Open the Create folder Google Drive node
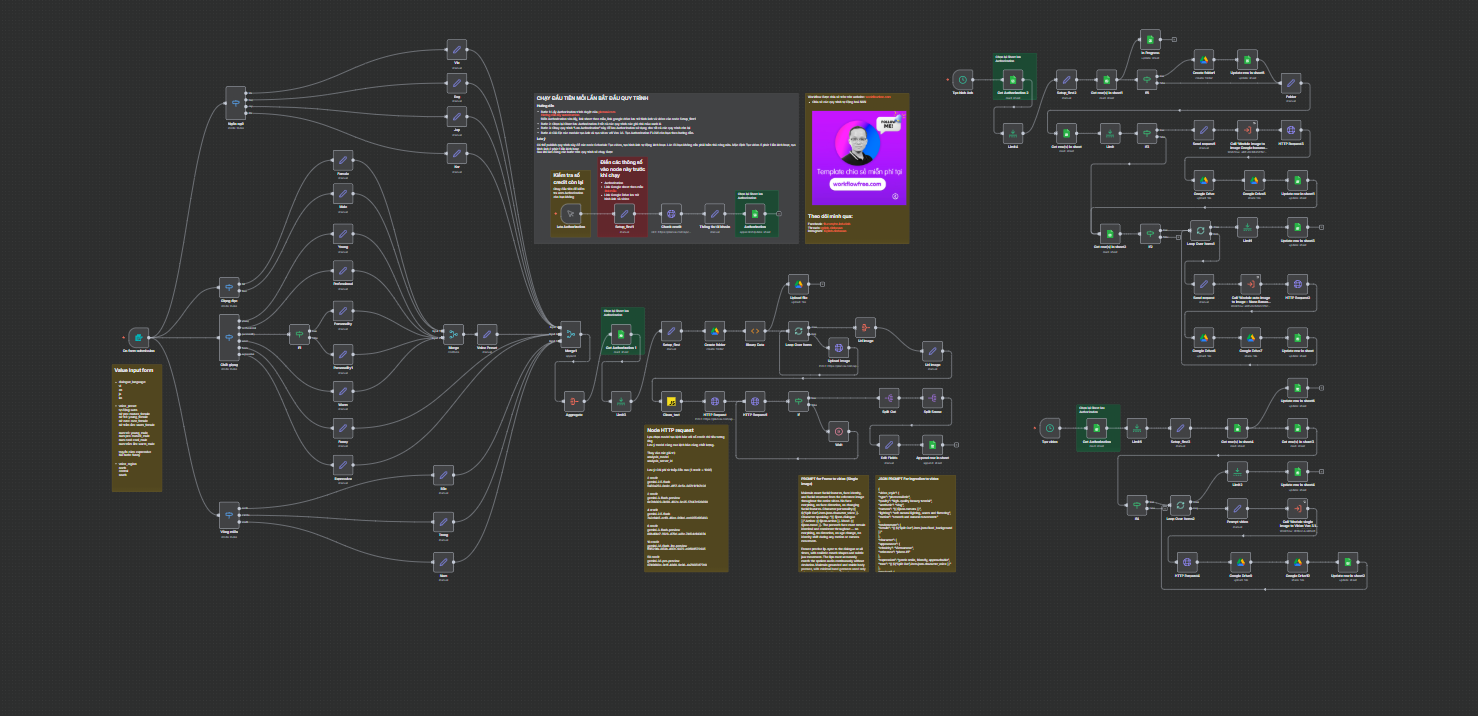The height and width of the screenshot is (716, 1478). (x=714, y=330)
